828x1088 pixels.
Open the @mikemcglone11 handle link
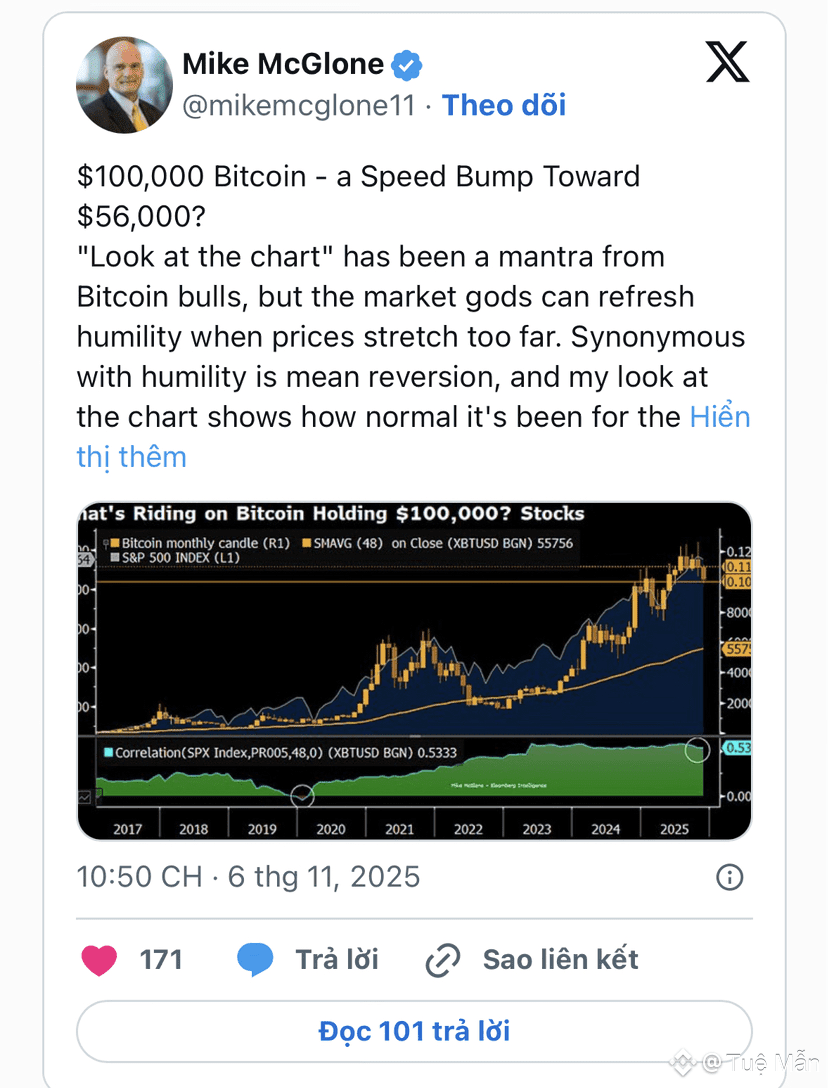coord(298,105)
